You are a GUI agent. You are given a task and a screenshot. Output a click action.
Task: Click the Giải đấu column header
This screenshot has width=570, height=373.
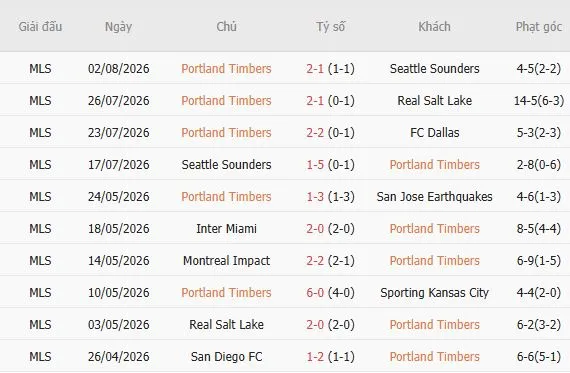[40, 27]
